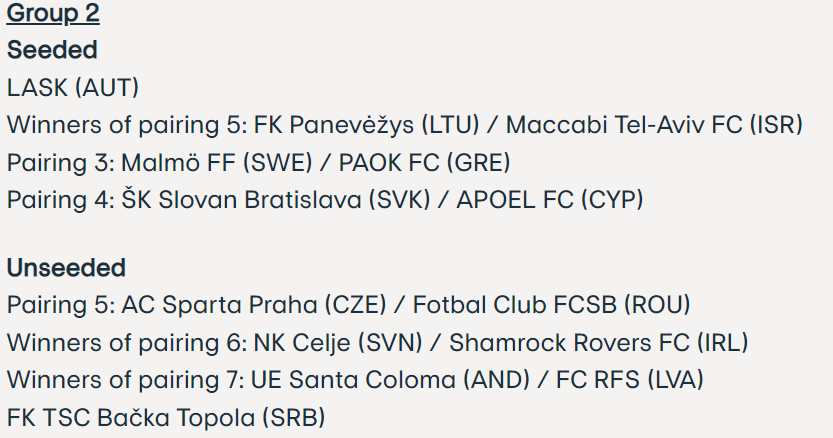Viewport: 833px width, 438px height.
Task: Click AC Sparta Praha (CZE) text
Action: [x=254, y=305]
